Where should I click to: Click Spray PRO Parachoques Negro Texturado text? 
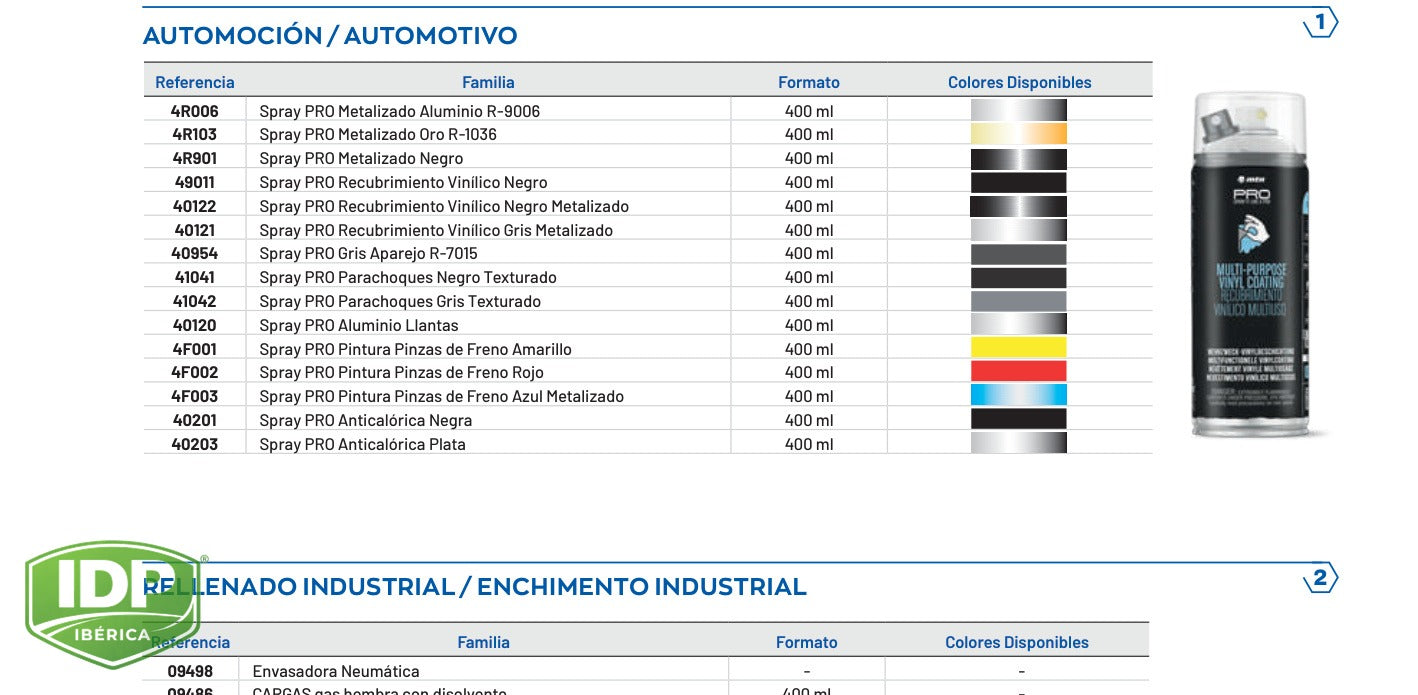pyautogui.click(x=408, y=277)
